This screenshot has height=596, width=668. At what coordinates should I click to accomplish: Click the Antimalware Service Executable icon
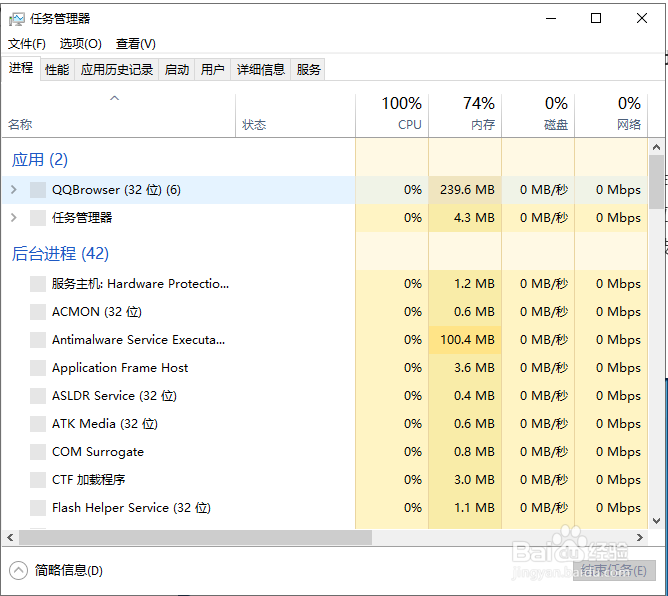click(38, 340)
